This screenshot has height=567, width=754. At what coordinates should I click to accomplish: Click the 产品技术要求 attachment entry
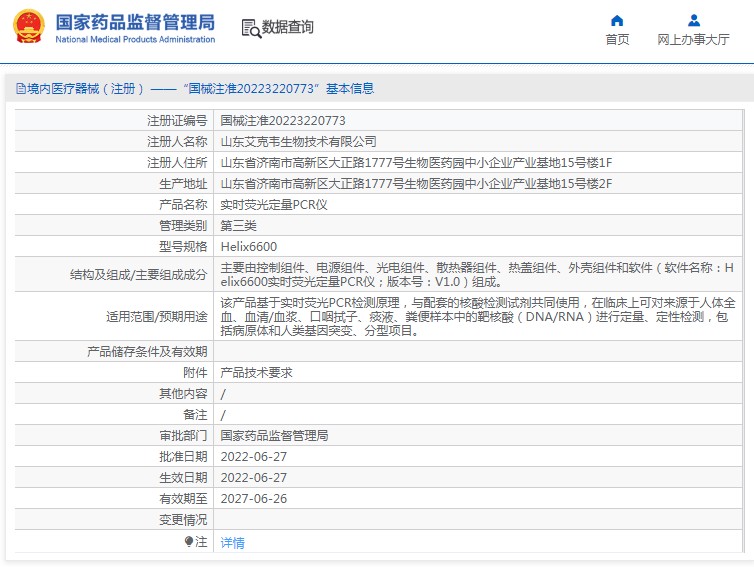[256, 373]
